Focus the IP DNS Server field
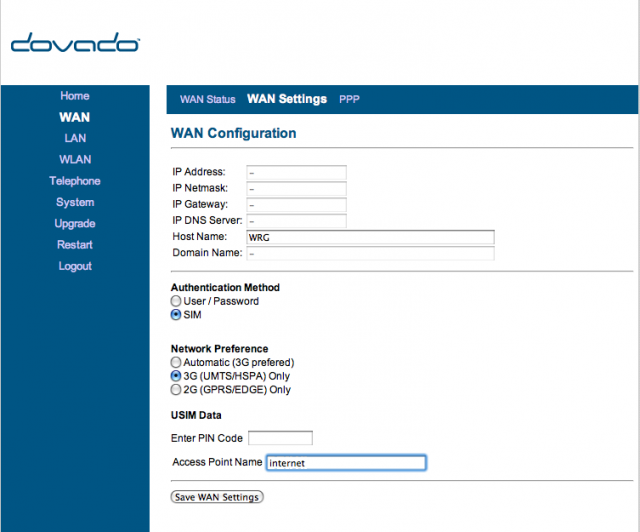The height and width of the screenshot is (532, 640). (x=297, y=221)
